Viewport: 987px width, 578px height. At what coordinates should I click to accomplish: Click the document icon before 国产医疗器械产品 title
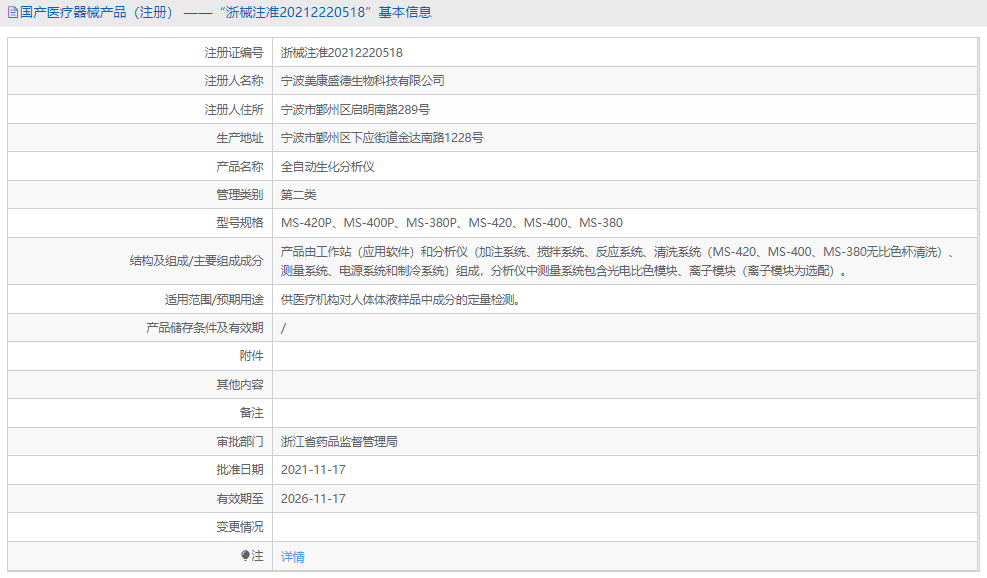click(x=12, y=13)
